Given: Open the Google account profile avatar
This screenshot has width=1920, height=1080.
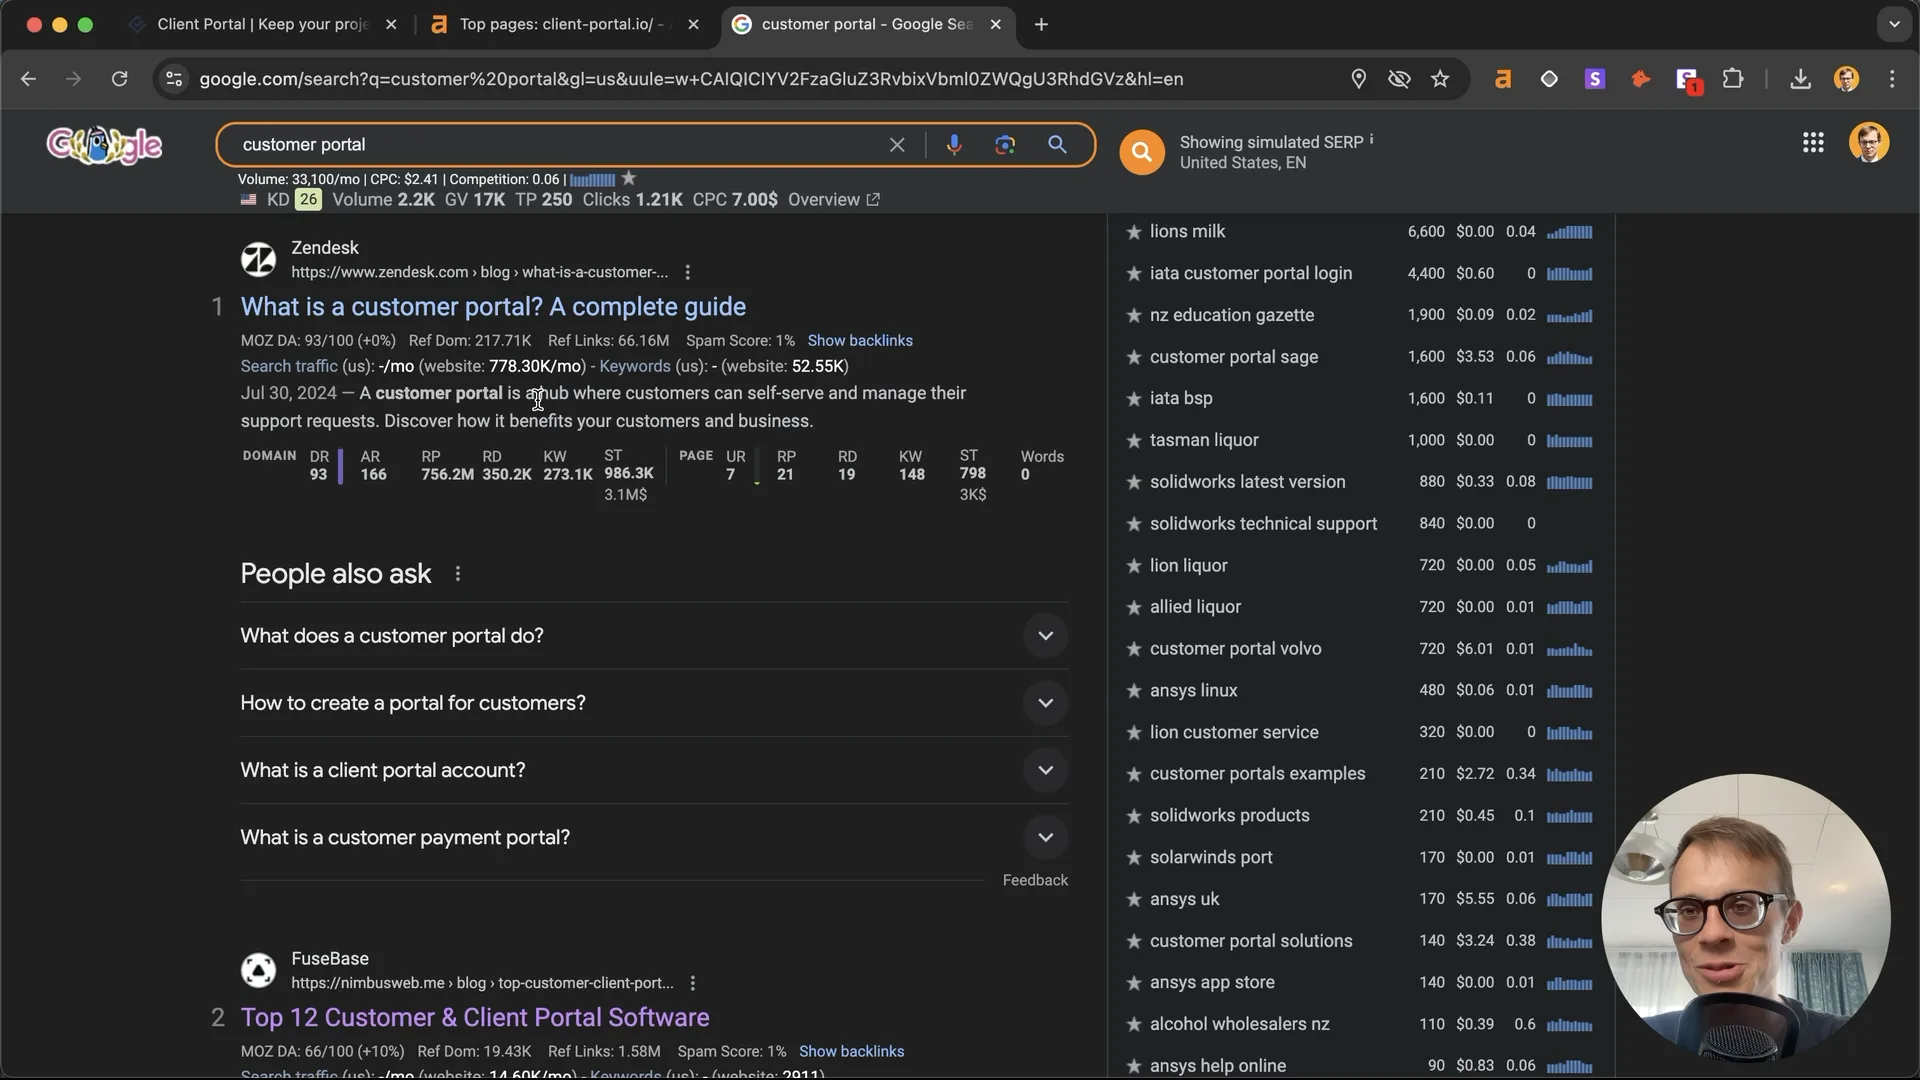Looking at the screenshot, I should [1869, 143].
